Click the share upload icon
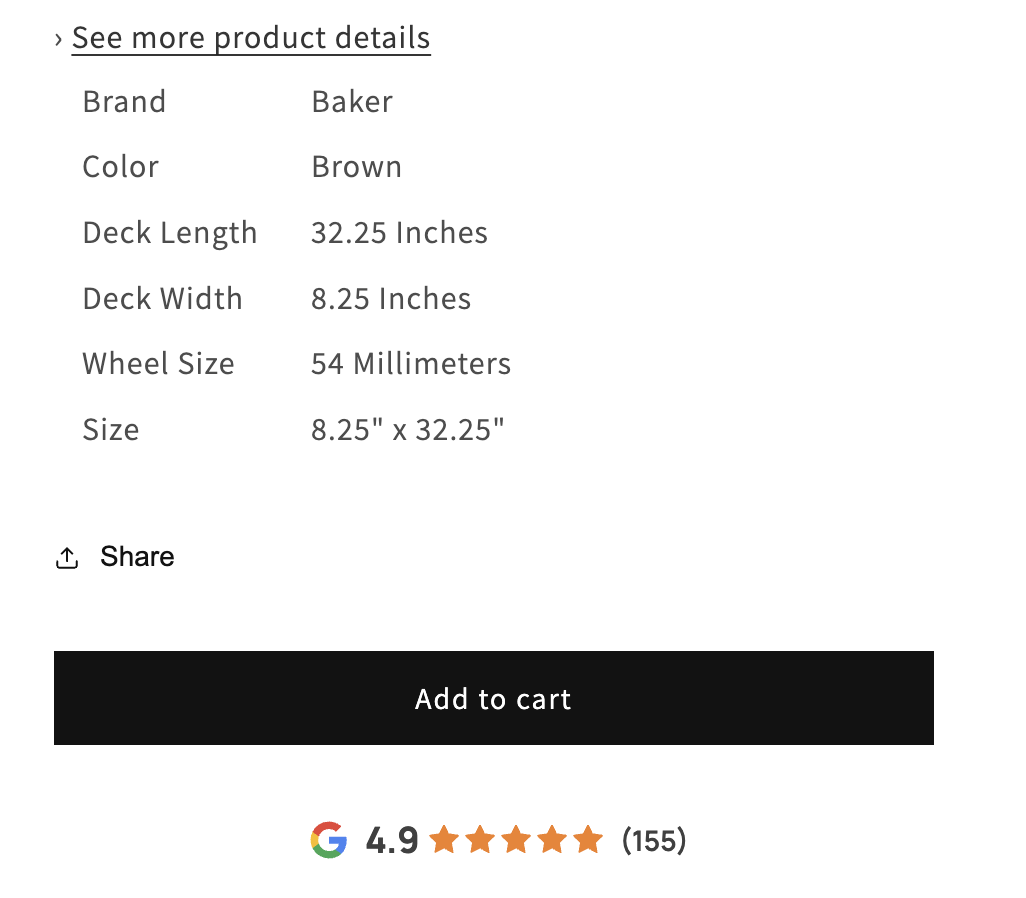The height and width of the screenshot is (898, 1026). 67,558
